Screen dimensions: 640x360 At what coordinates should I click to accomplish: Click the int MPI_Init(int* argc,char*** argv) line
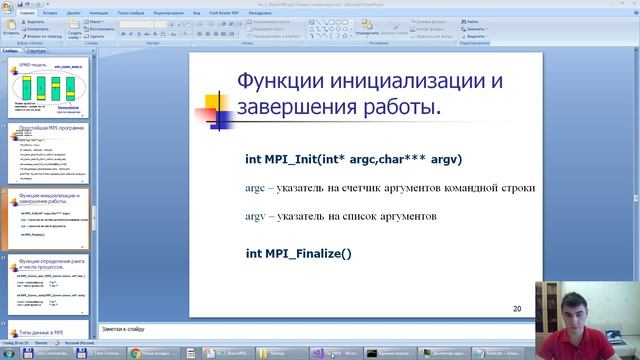tap(353, 159)
